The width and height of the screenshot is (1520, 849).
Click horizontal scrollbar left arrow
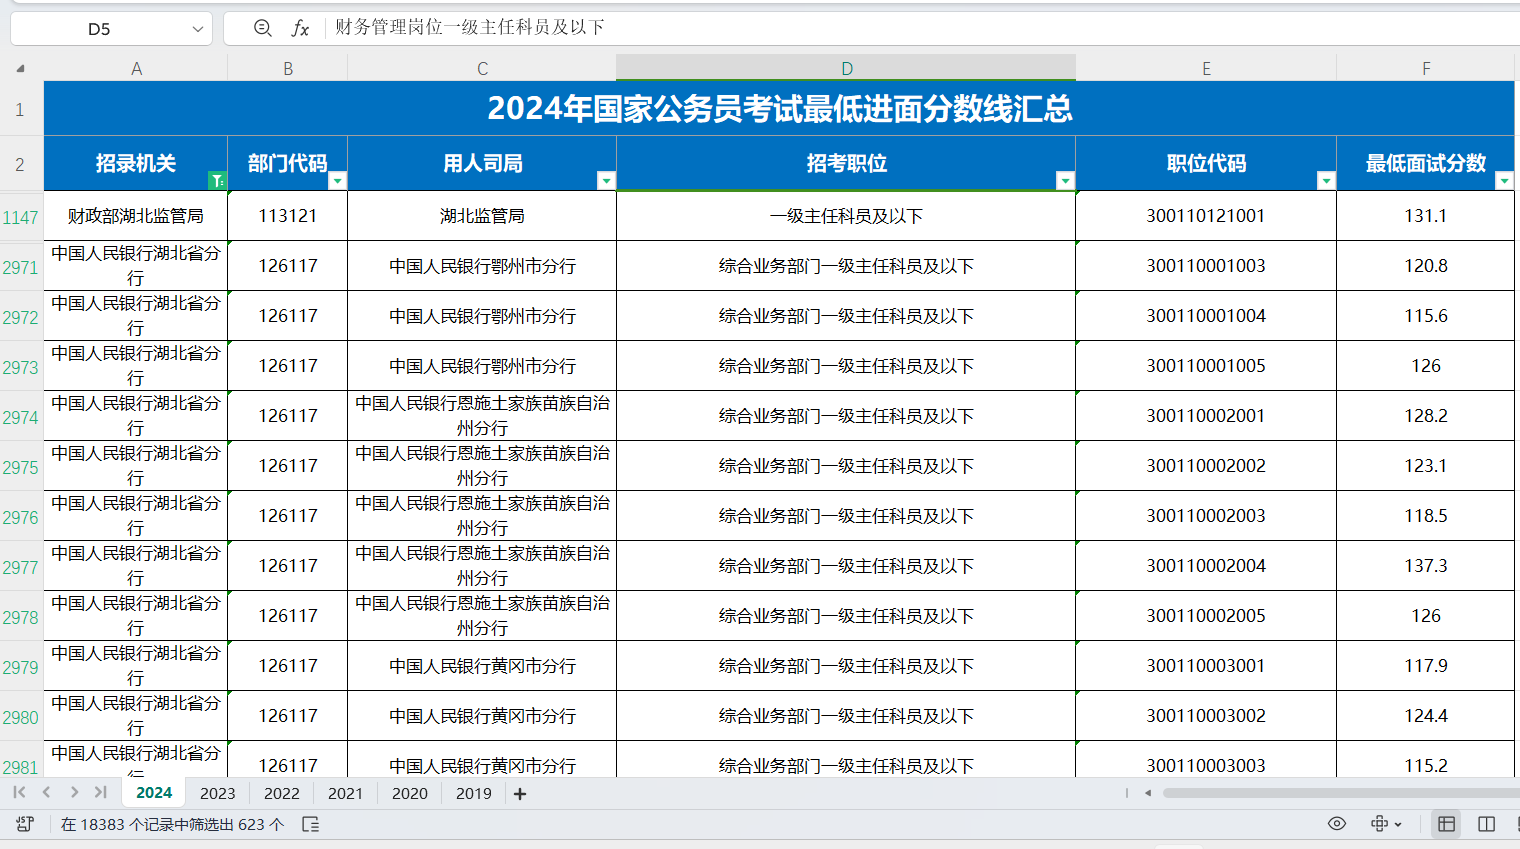point(1148,793)
